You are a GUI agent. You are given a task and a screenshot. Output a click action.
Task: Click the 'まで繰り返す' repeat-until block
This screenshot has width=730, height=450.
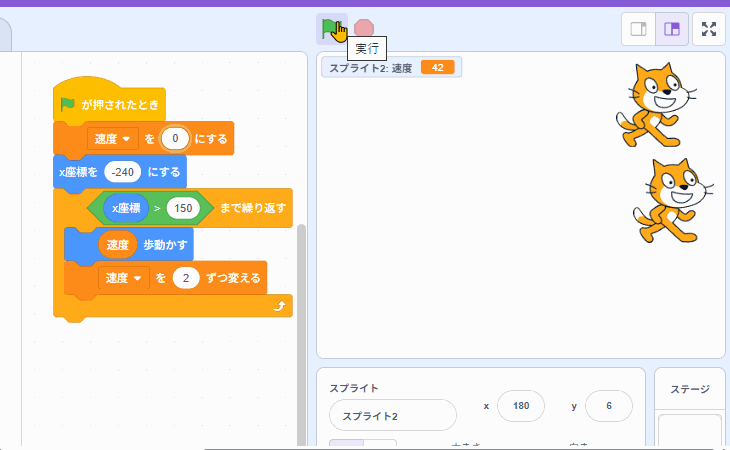(x=252, y=208)
